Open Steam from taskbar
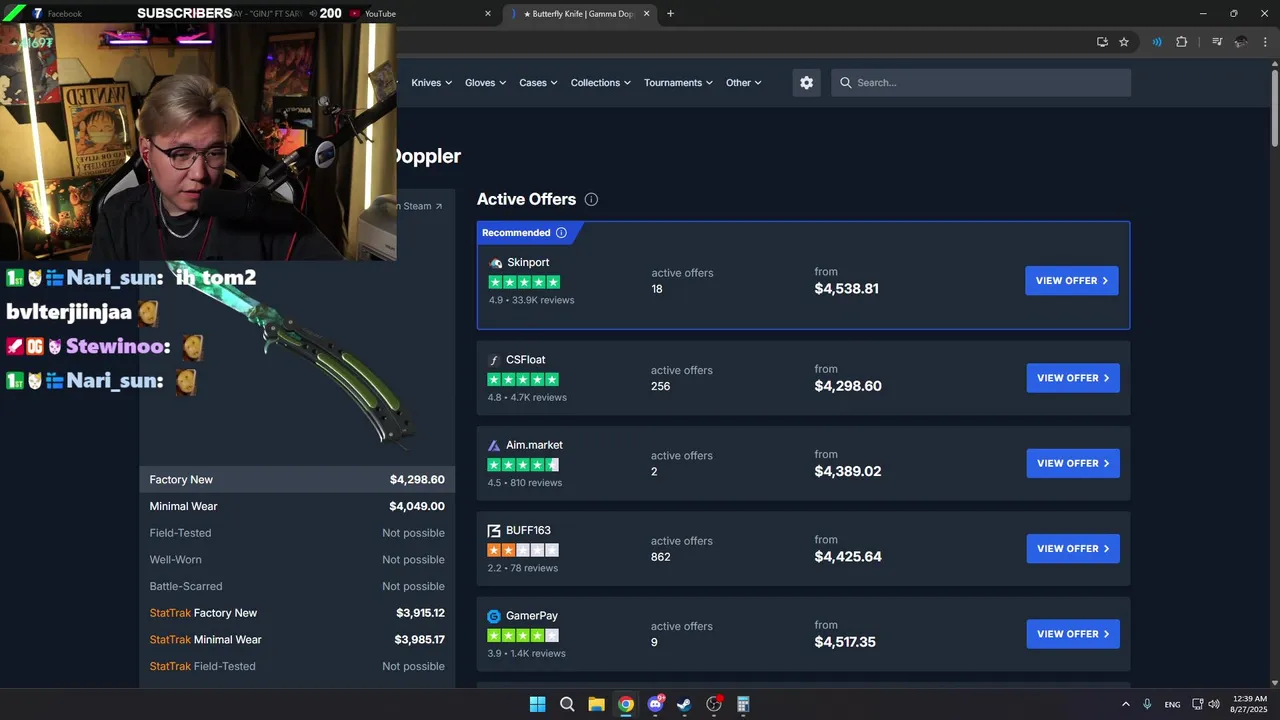The image size is (1280, 720). click(x=684, y=704)
